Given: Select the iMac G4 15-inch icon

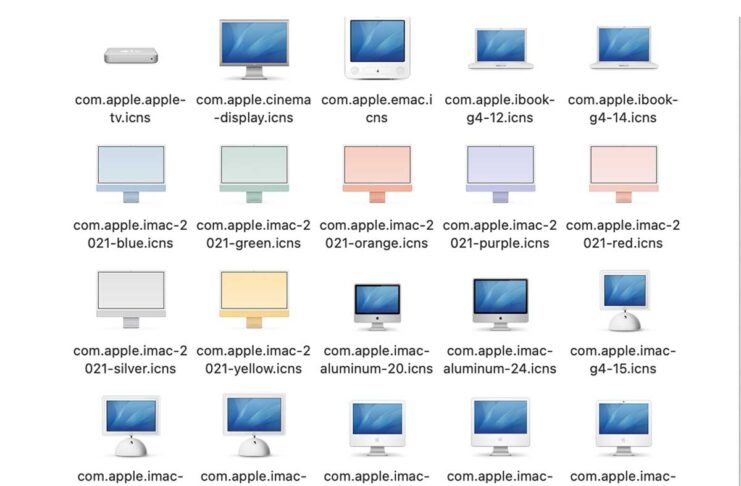Looking at the screenshot, I should [x=624, y=300].
